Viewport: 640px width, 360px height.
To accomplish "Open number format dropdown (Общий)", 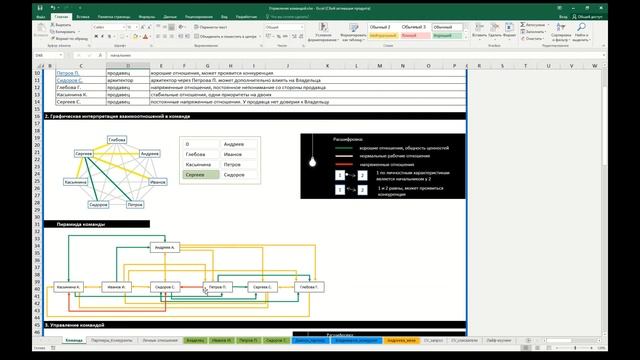I will (x=302, y=27).
